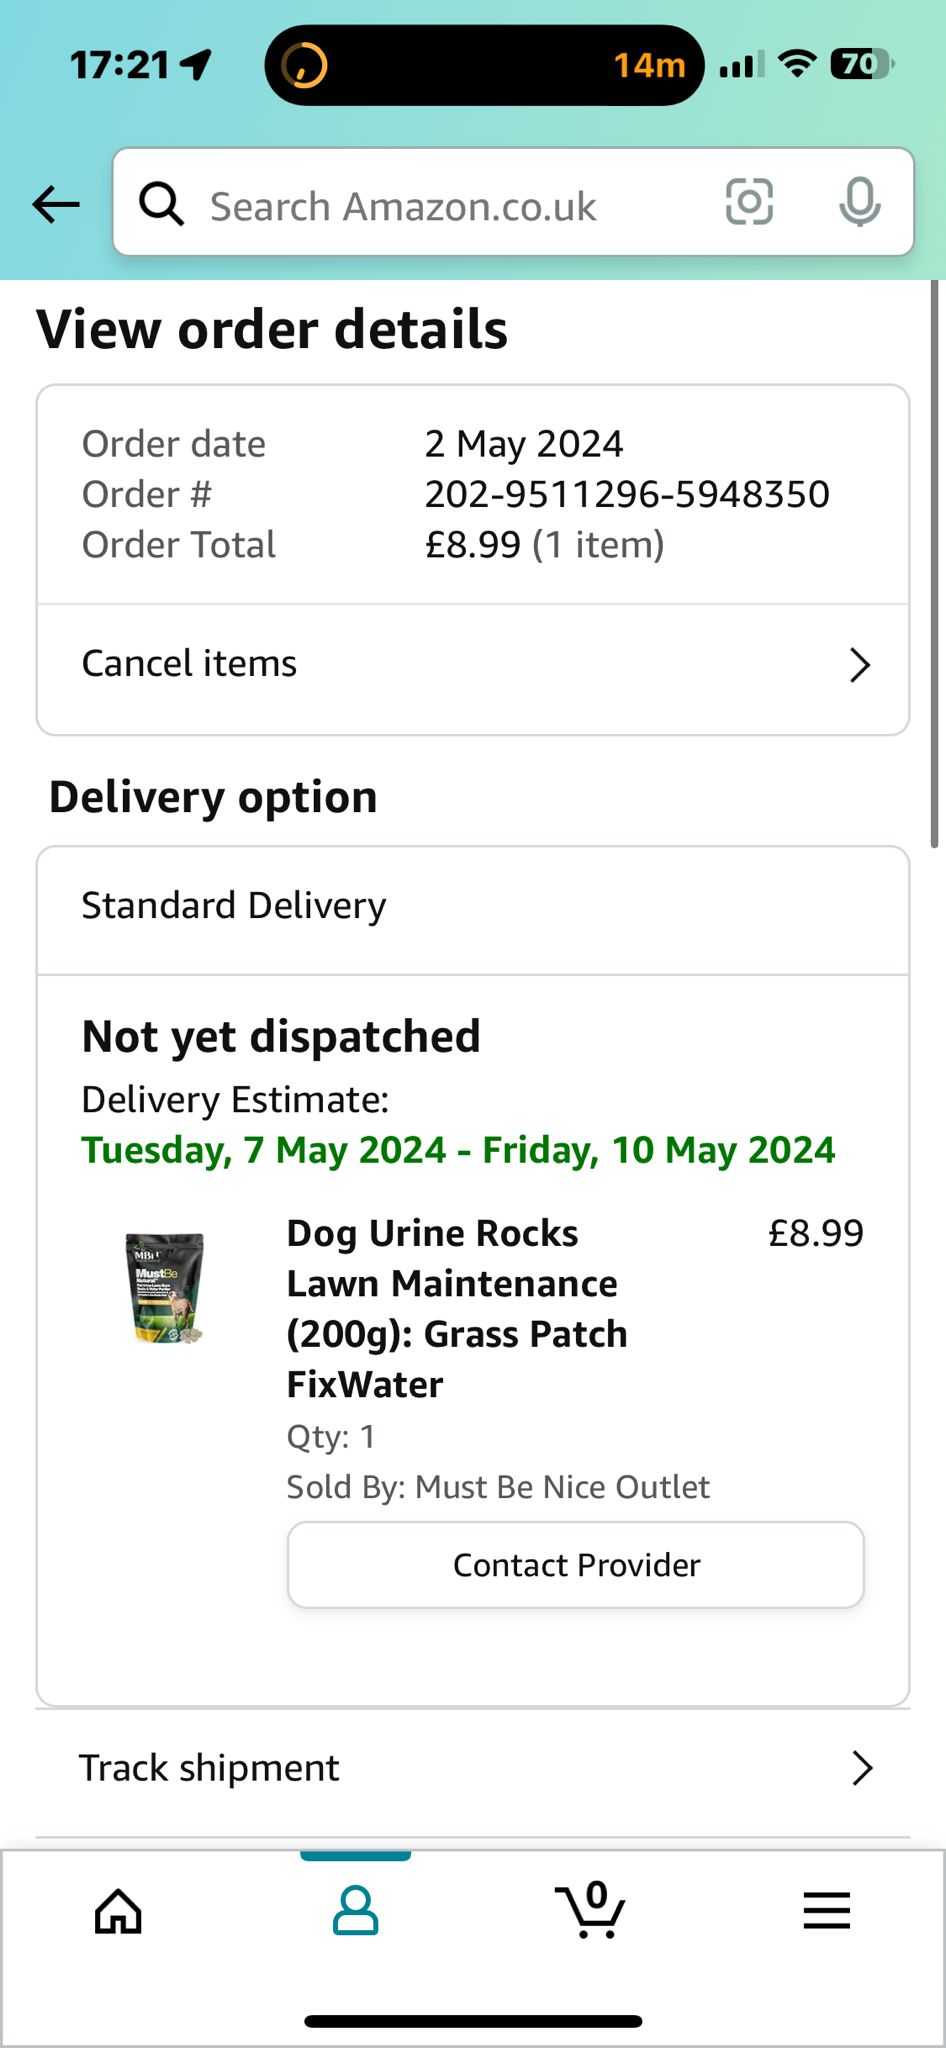Open the shopping basket icon
This screenshot has width=946, height=2048.
point(591,1910)
